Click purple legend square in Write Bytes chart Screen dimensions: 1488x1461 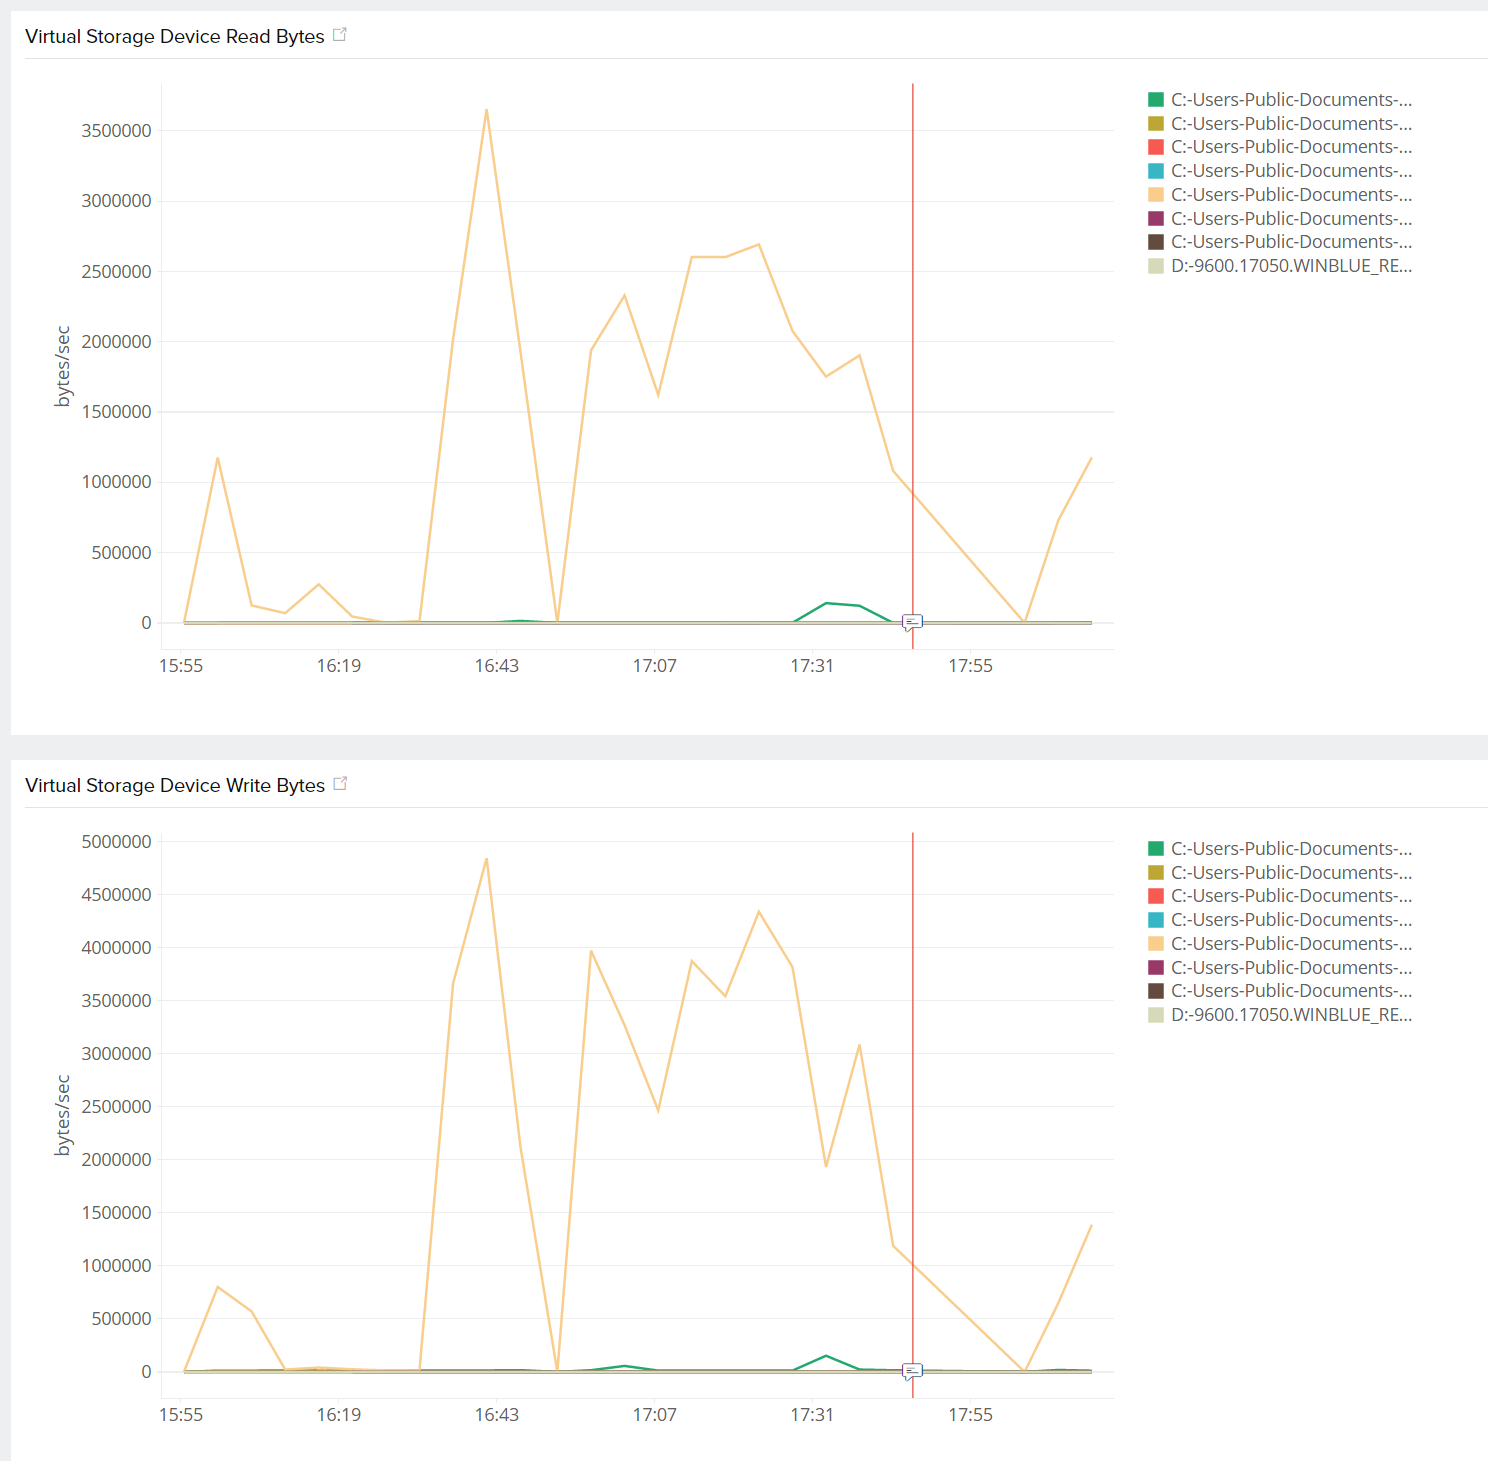pyautogui.click(x=1156, y=967)
